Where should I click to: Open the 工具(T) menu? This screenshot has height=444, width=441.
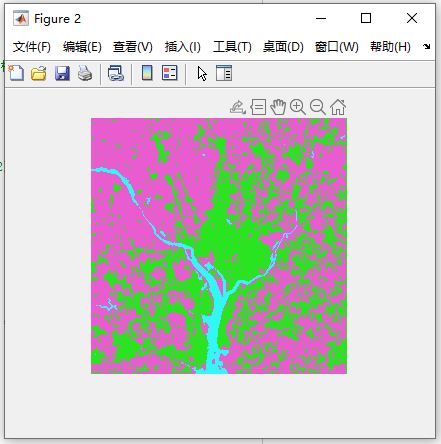[x=232, y=47]
